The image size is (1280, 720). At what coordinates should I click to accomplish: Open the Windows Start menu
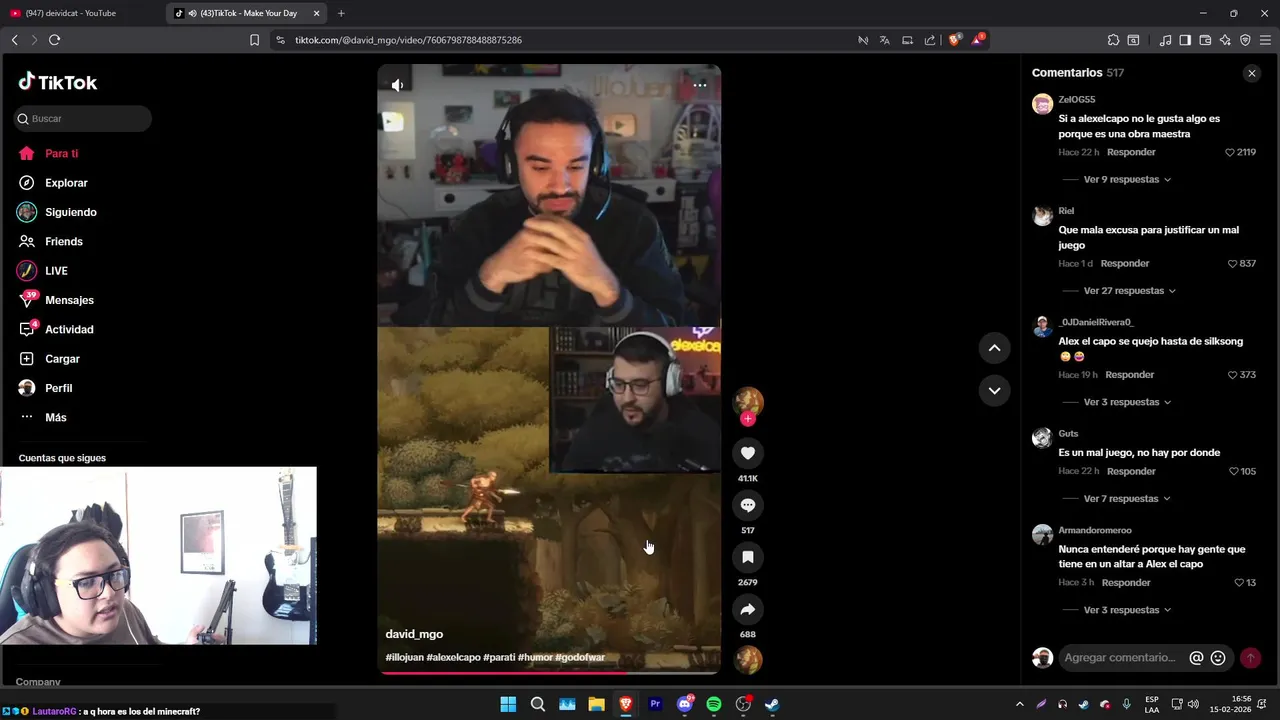click(508, 704)
